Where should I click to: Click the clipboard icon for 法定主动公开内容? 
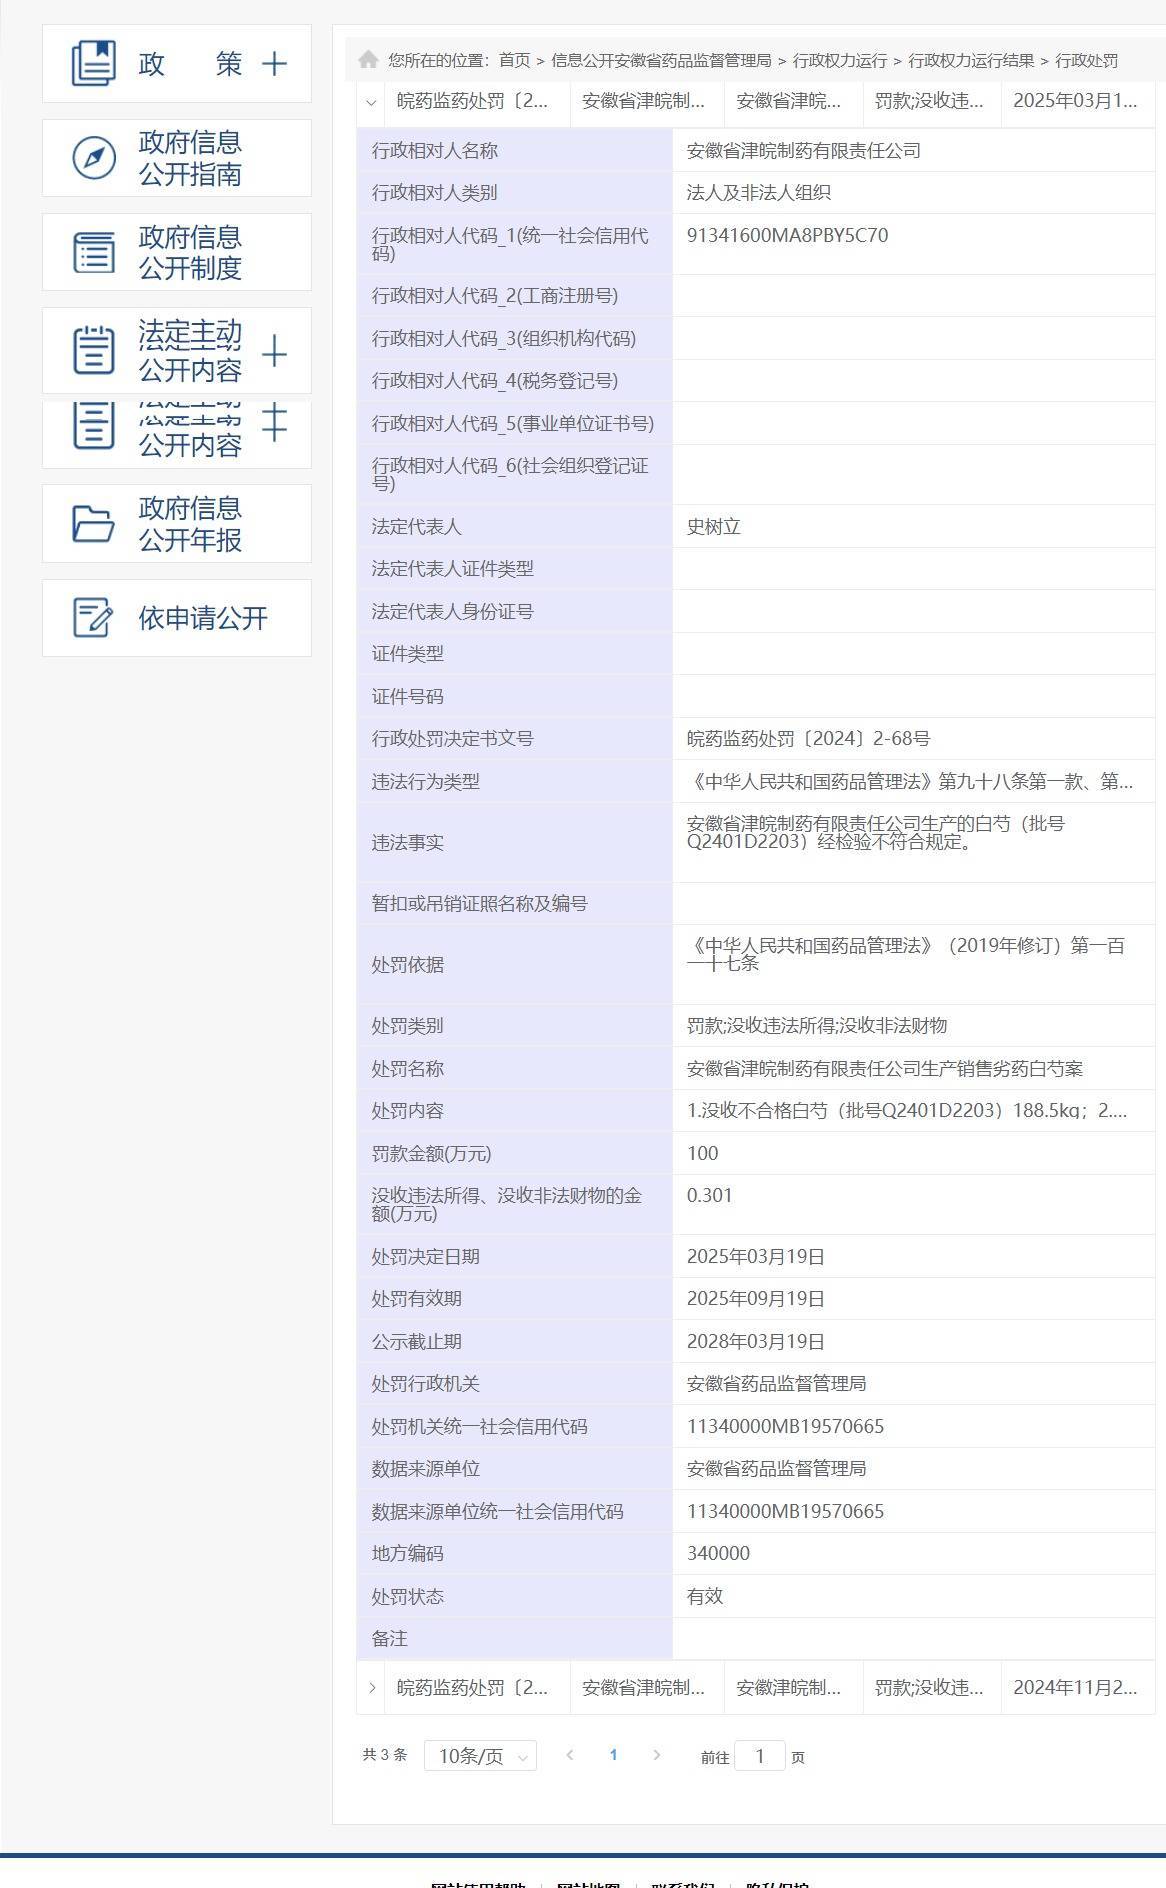94,351
